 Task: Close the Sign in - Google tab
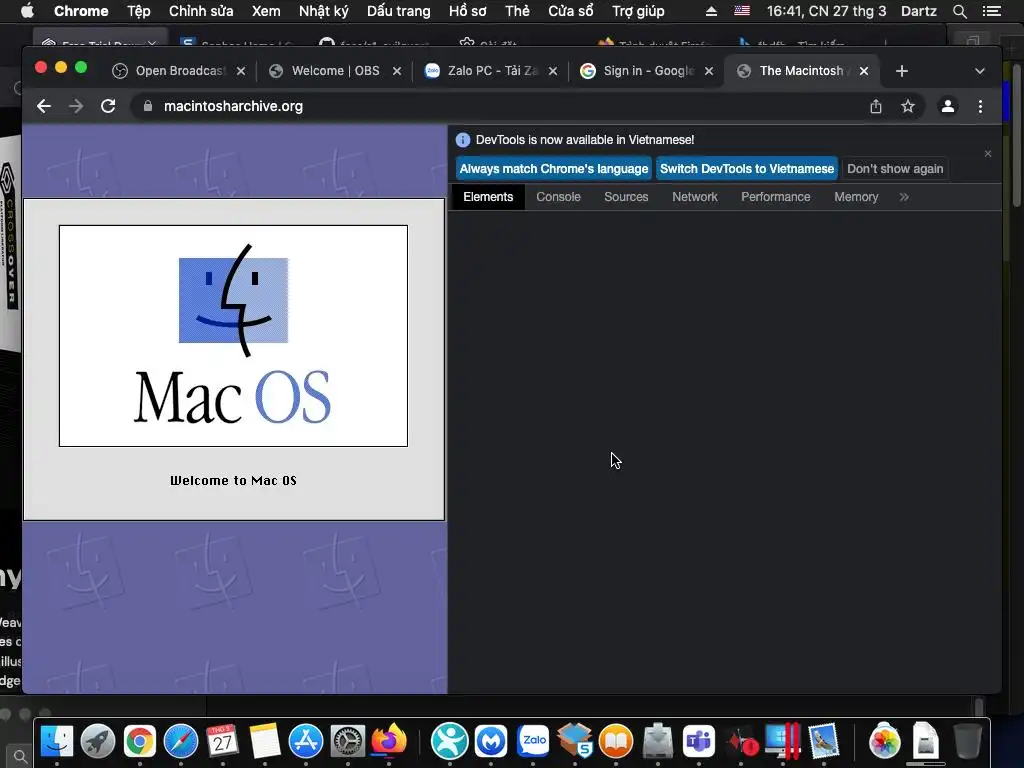tap(709, 71)
